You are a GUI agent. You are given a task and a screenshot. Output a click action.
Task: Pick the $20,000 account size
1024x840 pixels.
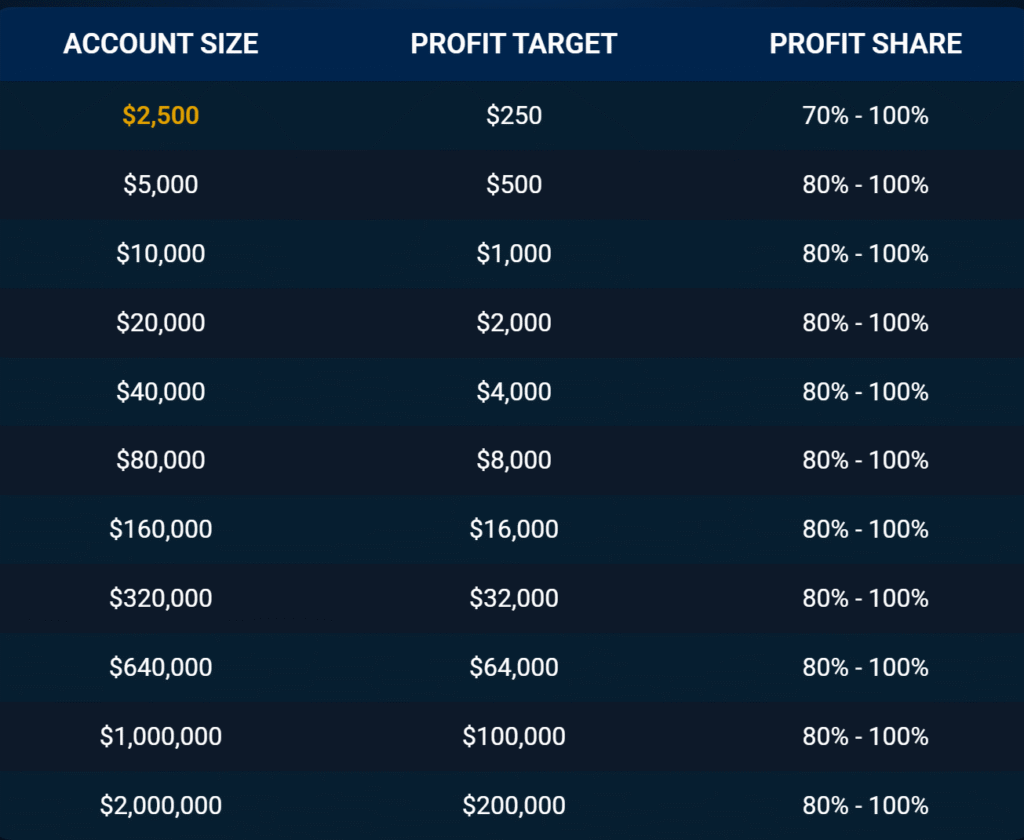point(161,323)
